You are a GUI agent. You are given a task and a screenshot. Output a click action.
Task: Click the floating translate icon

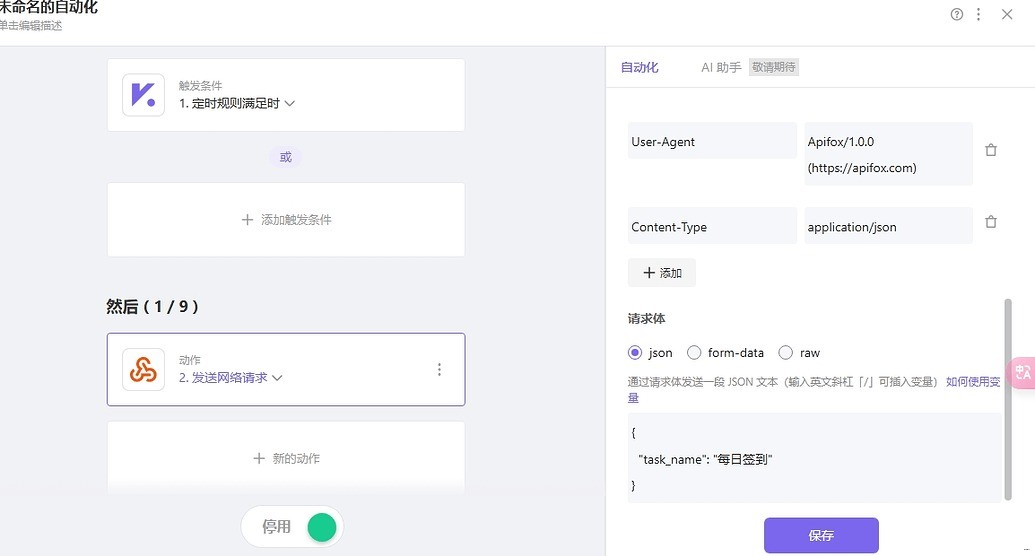point(1023,372)
